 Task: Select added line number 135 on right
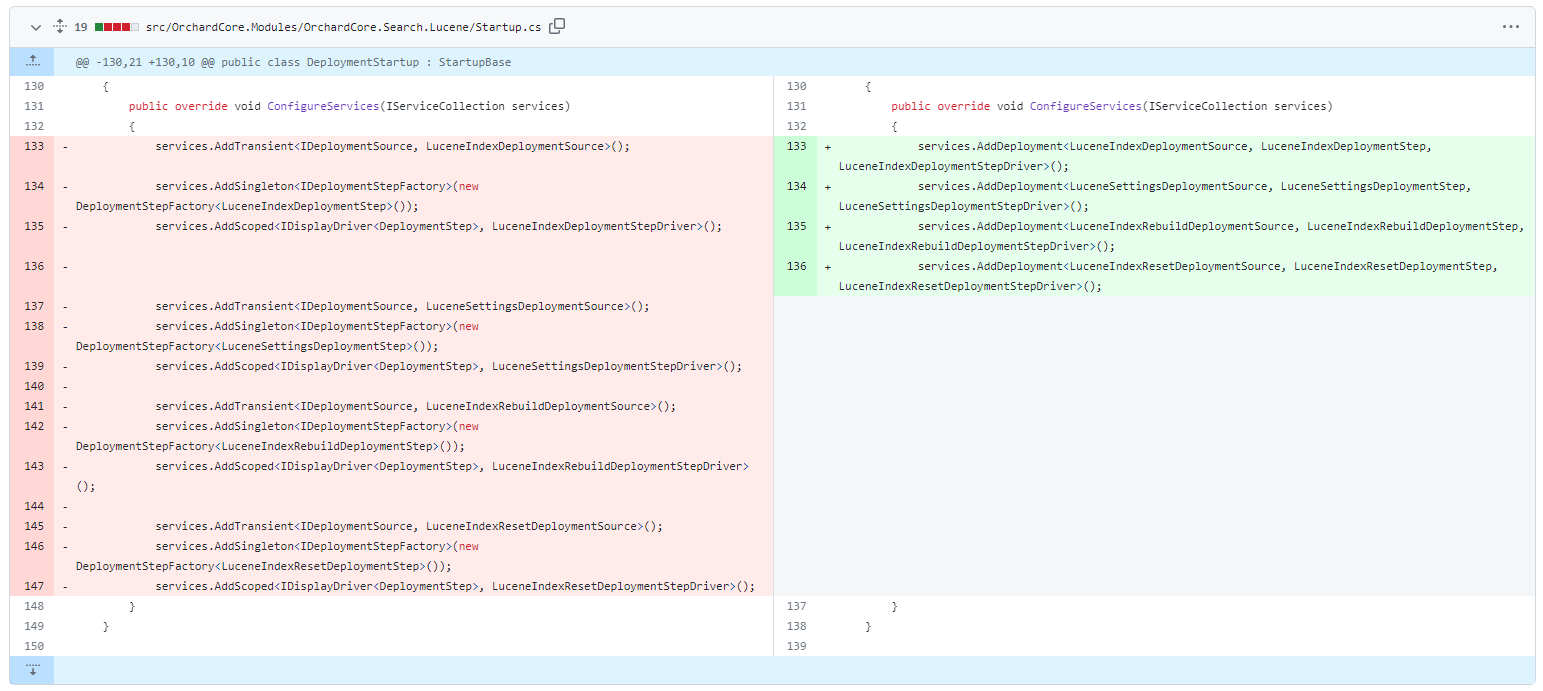point(795,226)
